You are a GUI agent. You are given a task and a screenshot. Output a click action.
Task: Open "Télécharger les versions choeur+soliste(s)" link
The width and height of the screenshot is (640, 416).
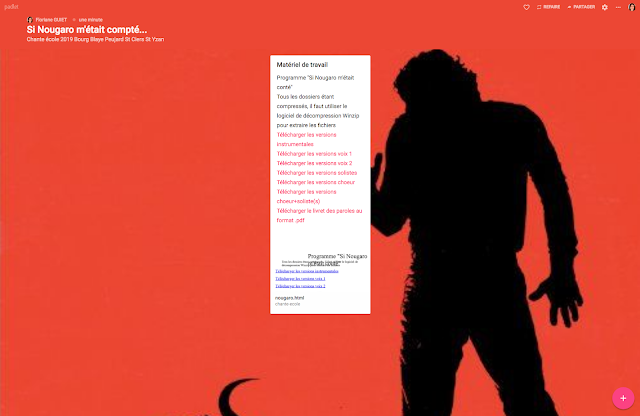click(307, 196)
